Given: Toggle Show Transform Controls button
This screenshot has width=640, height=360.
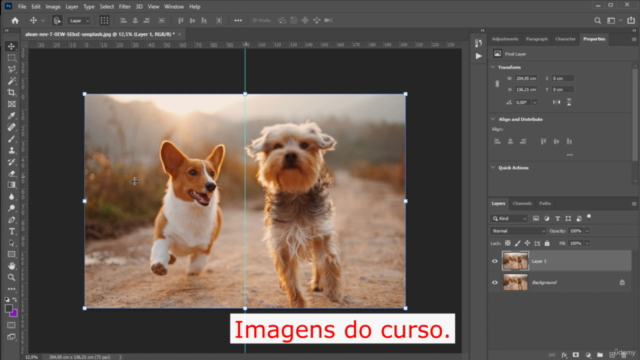Looking at the screenshot, I should [104, 20].
